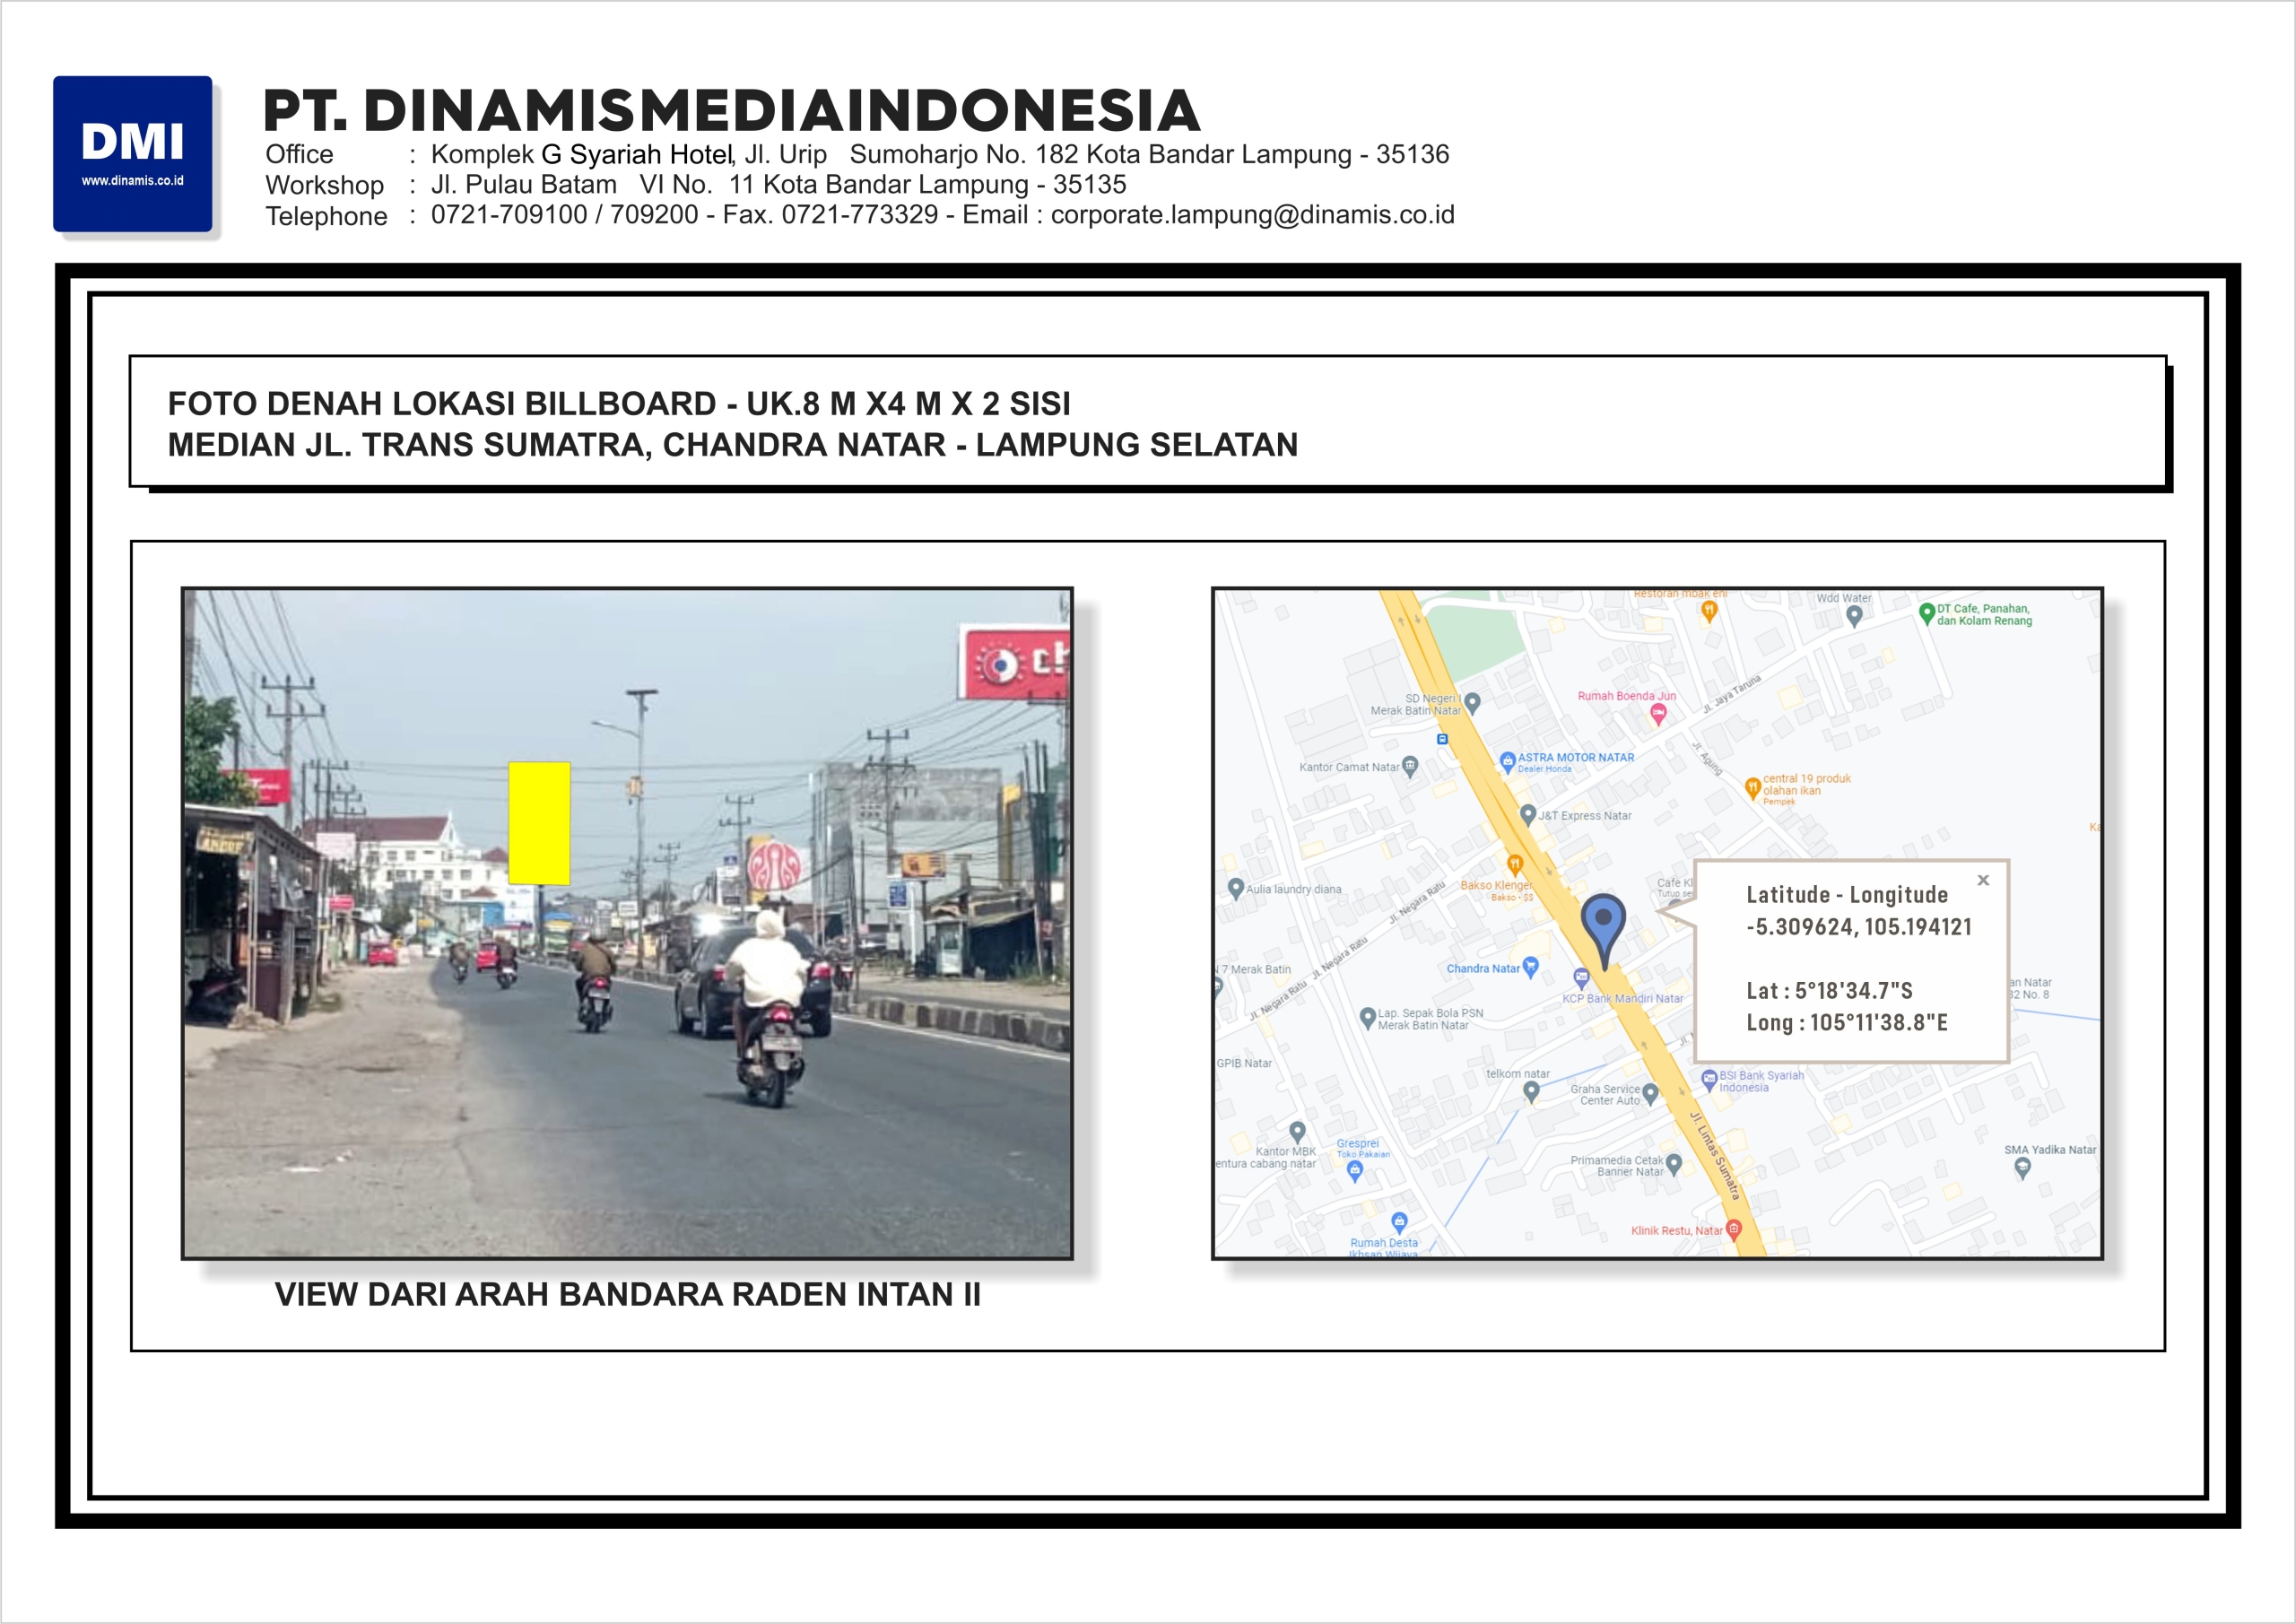
Task: Select the J&T Express Natar pin
Action: [1528, 815]
